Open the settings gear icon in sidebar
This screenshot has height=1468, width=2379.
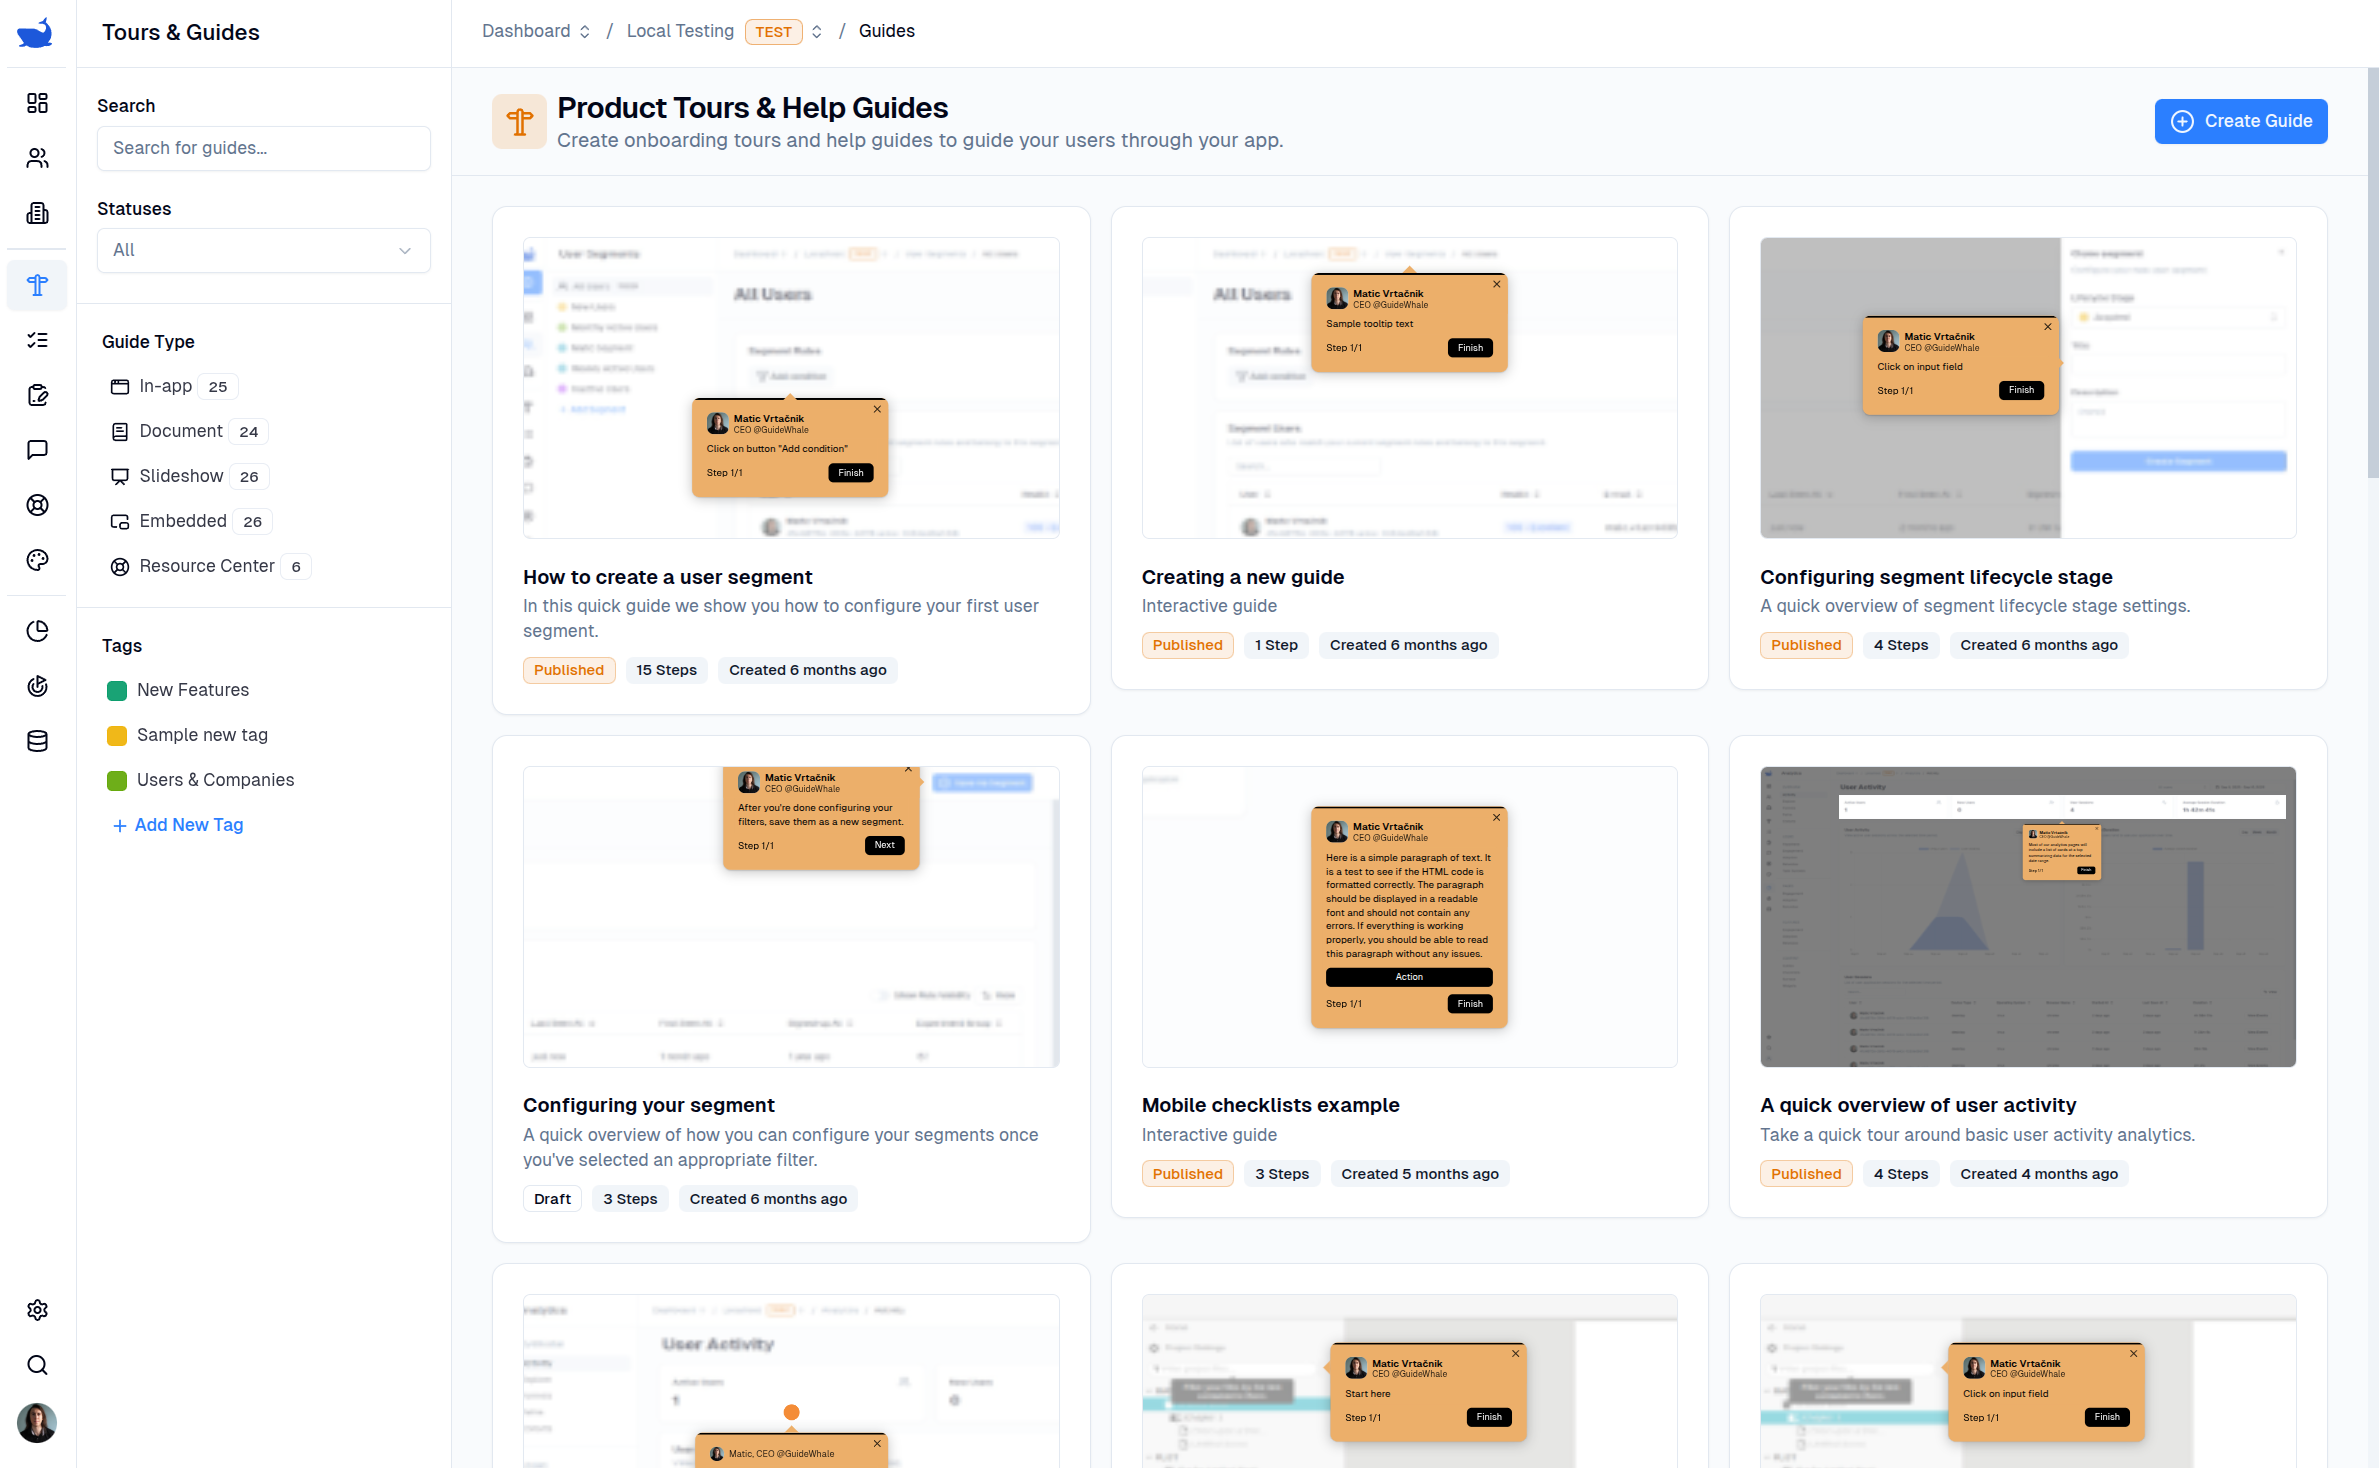pyautogui.click(x=37, y=1310)
